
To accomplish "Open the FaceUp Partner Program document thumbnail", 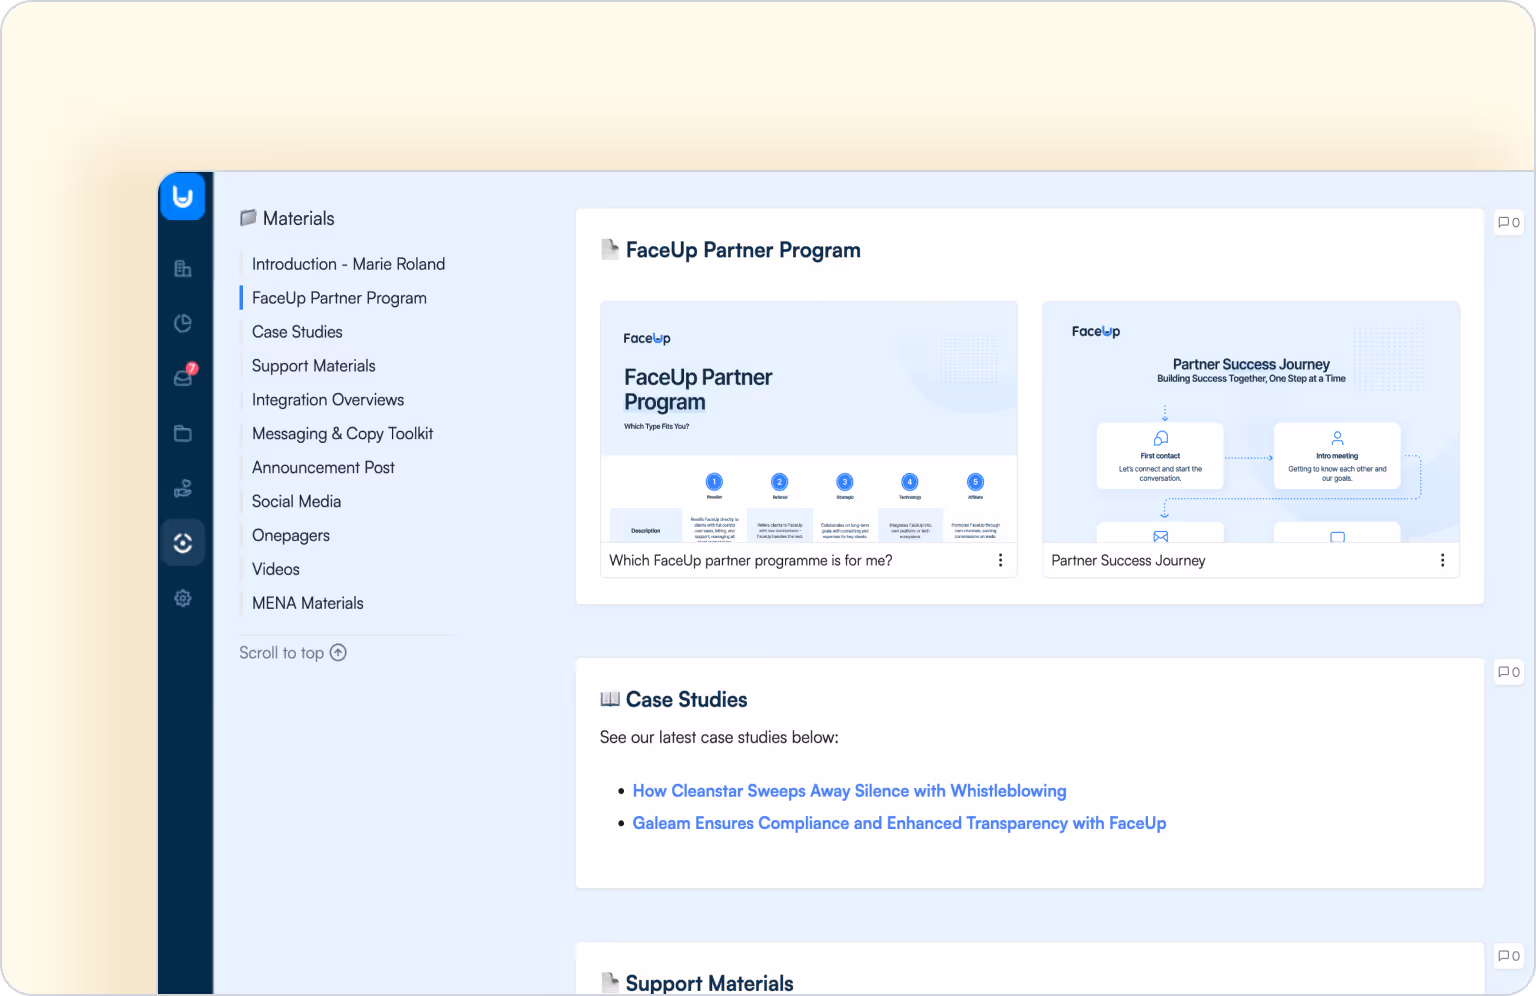I will [x=809, y=422].
